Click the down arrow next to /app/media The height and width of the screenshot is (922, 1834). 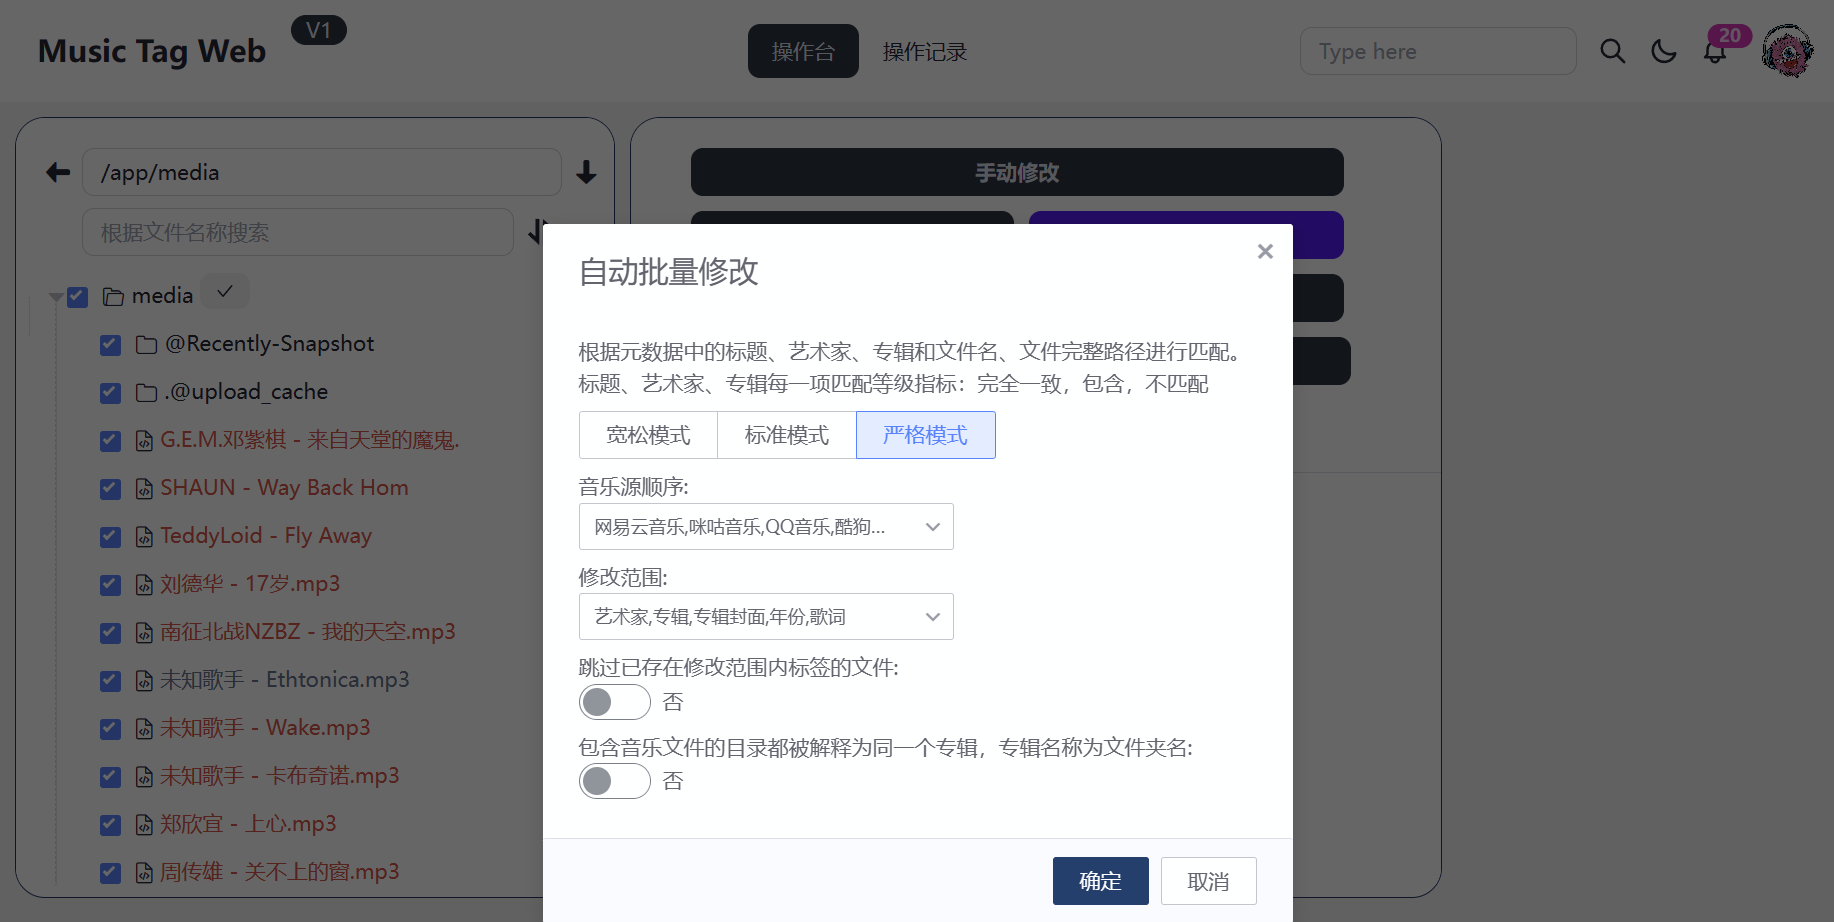586,172
